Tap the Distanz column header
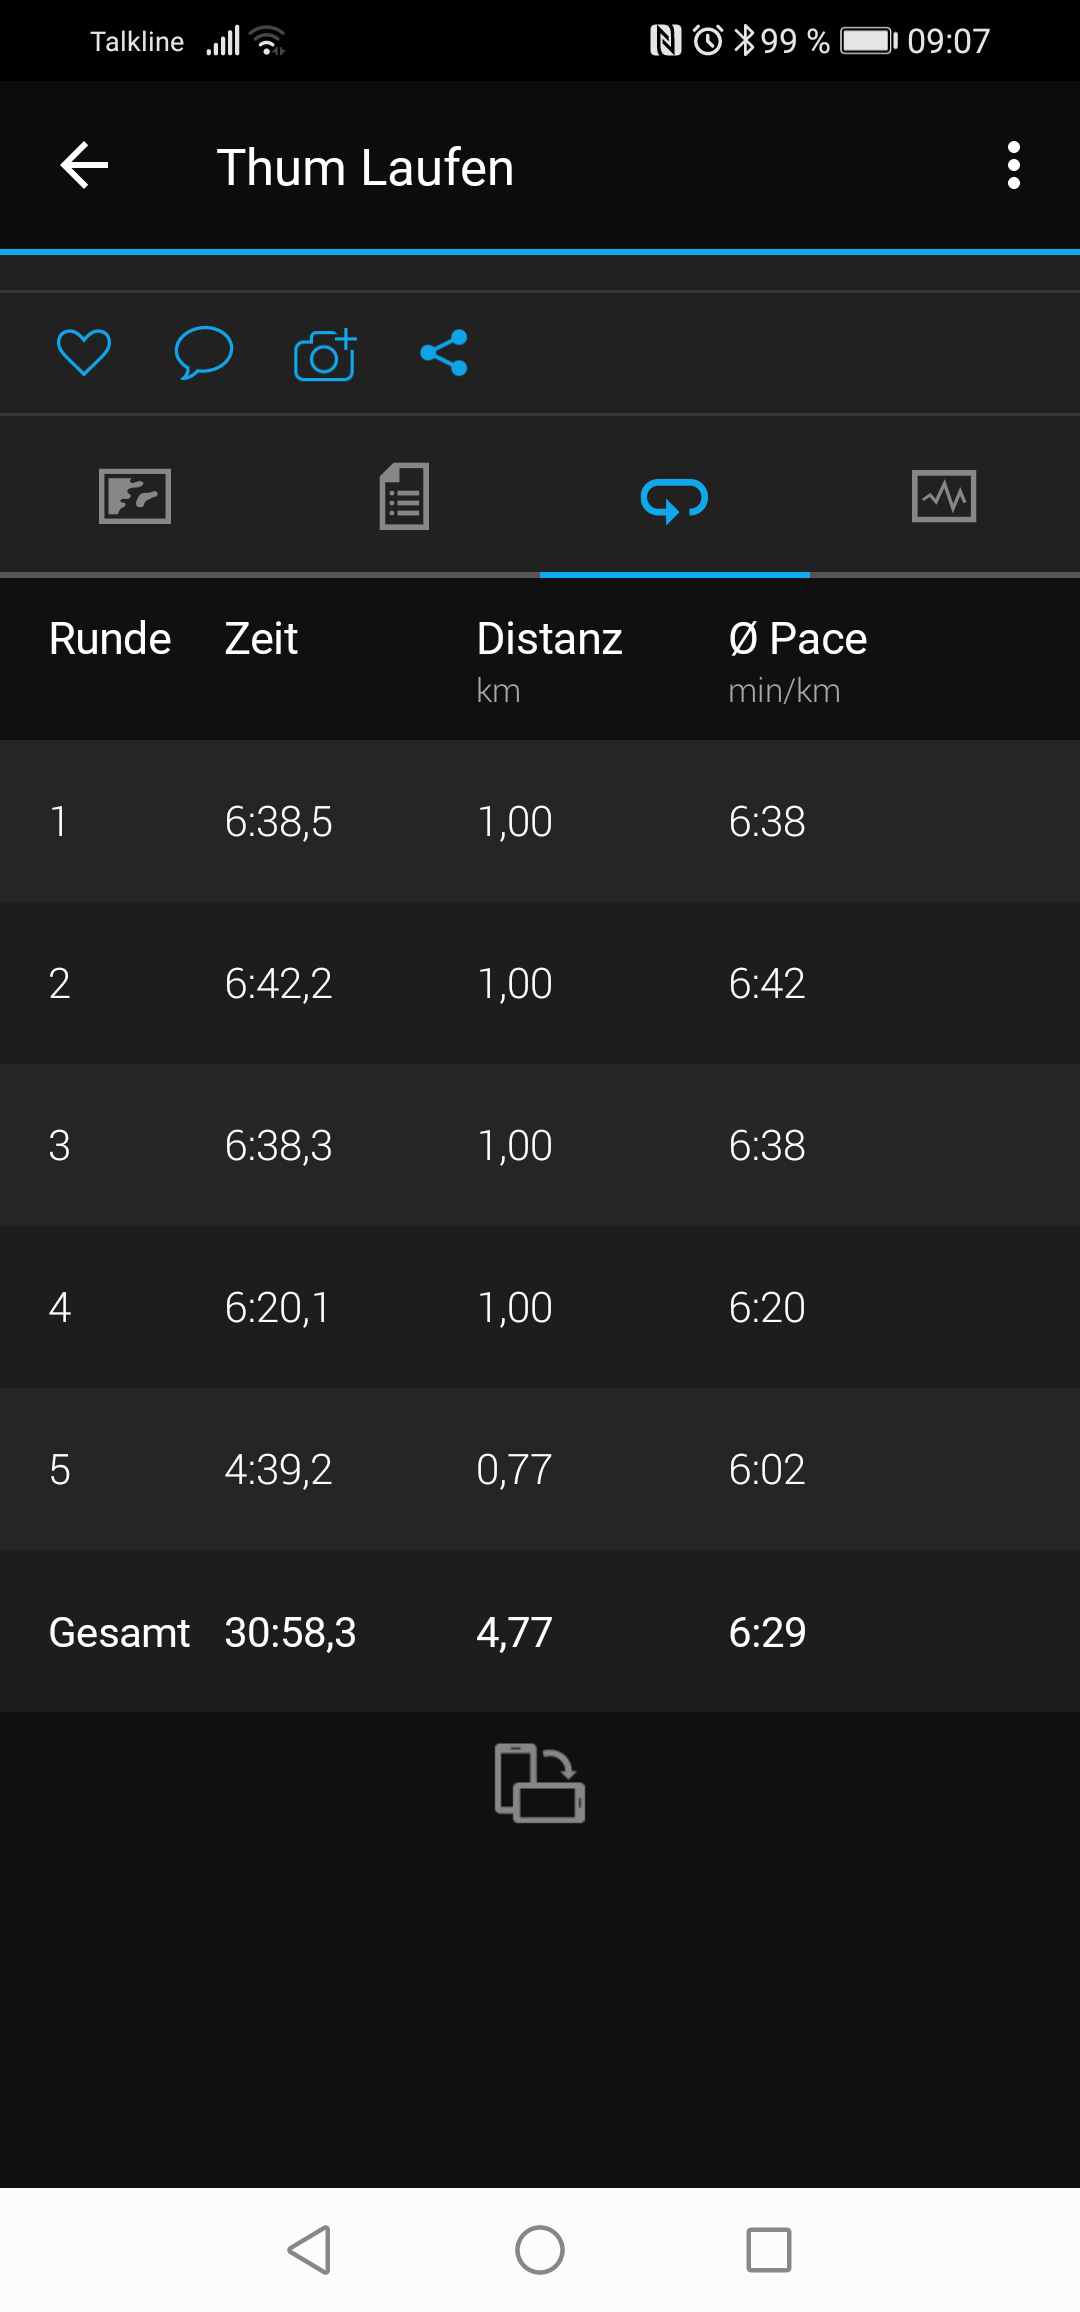1080x2312 pixels. (549, 639)
